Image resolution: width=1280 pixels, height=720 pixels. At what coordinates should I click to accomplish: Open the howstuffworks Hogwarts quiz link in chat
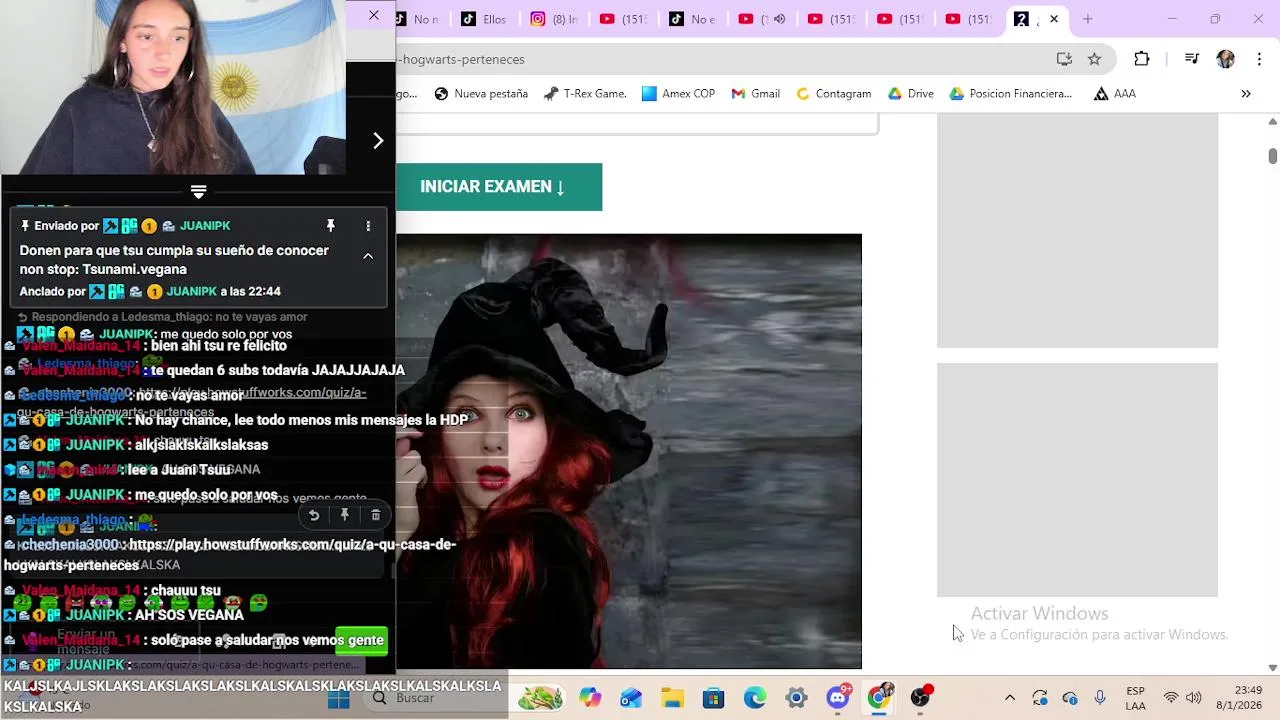pos(230,555)
